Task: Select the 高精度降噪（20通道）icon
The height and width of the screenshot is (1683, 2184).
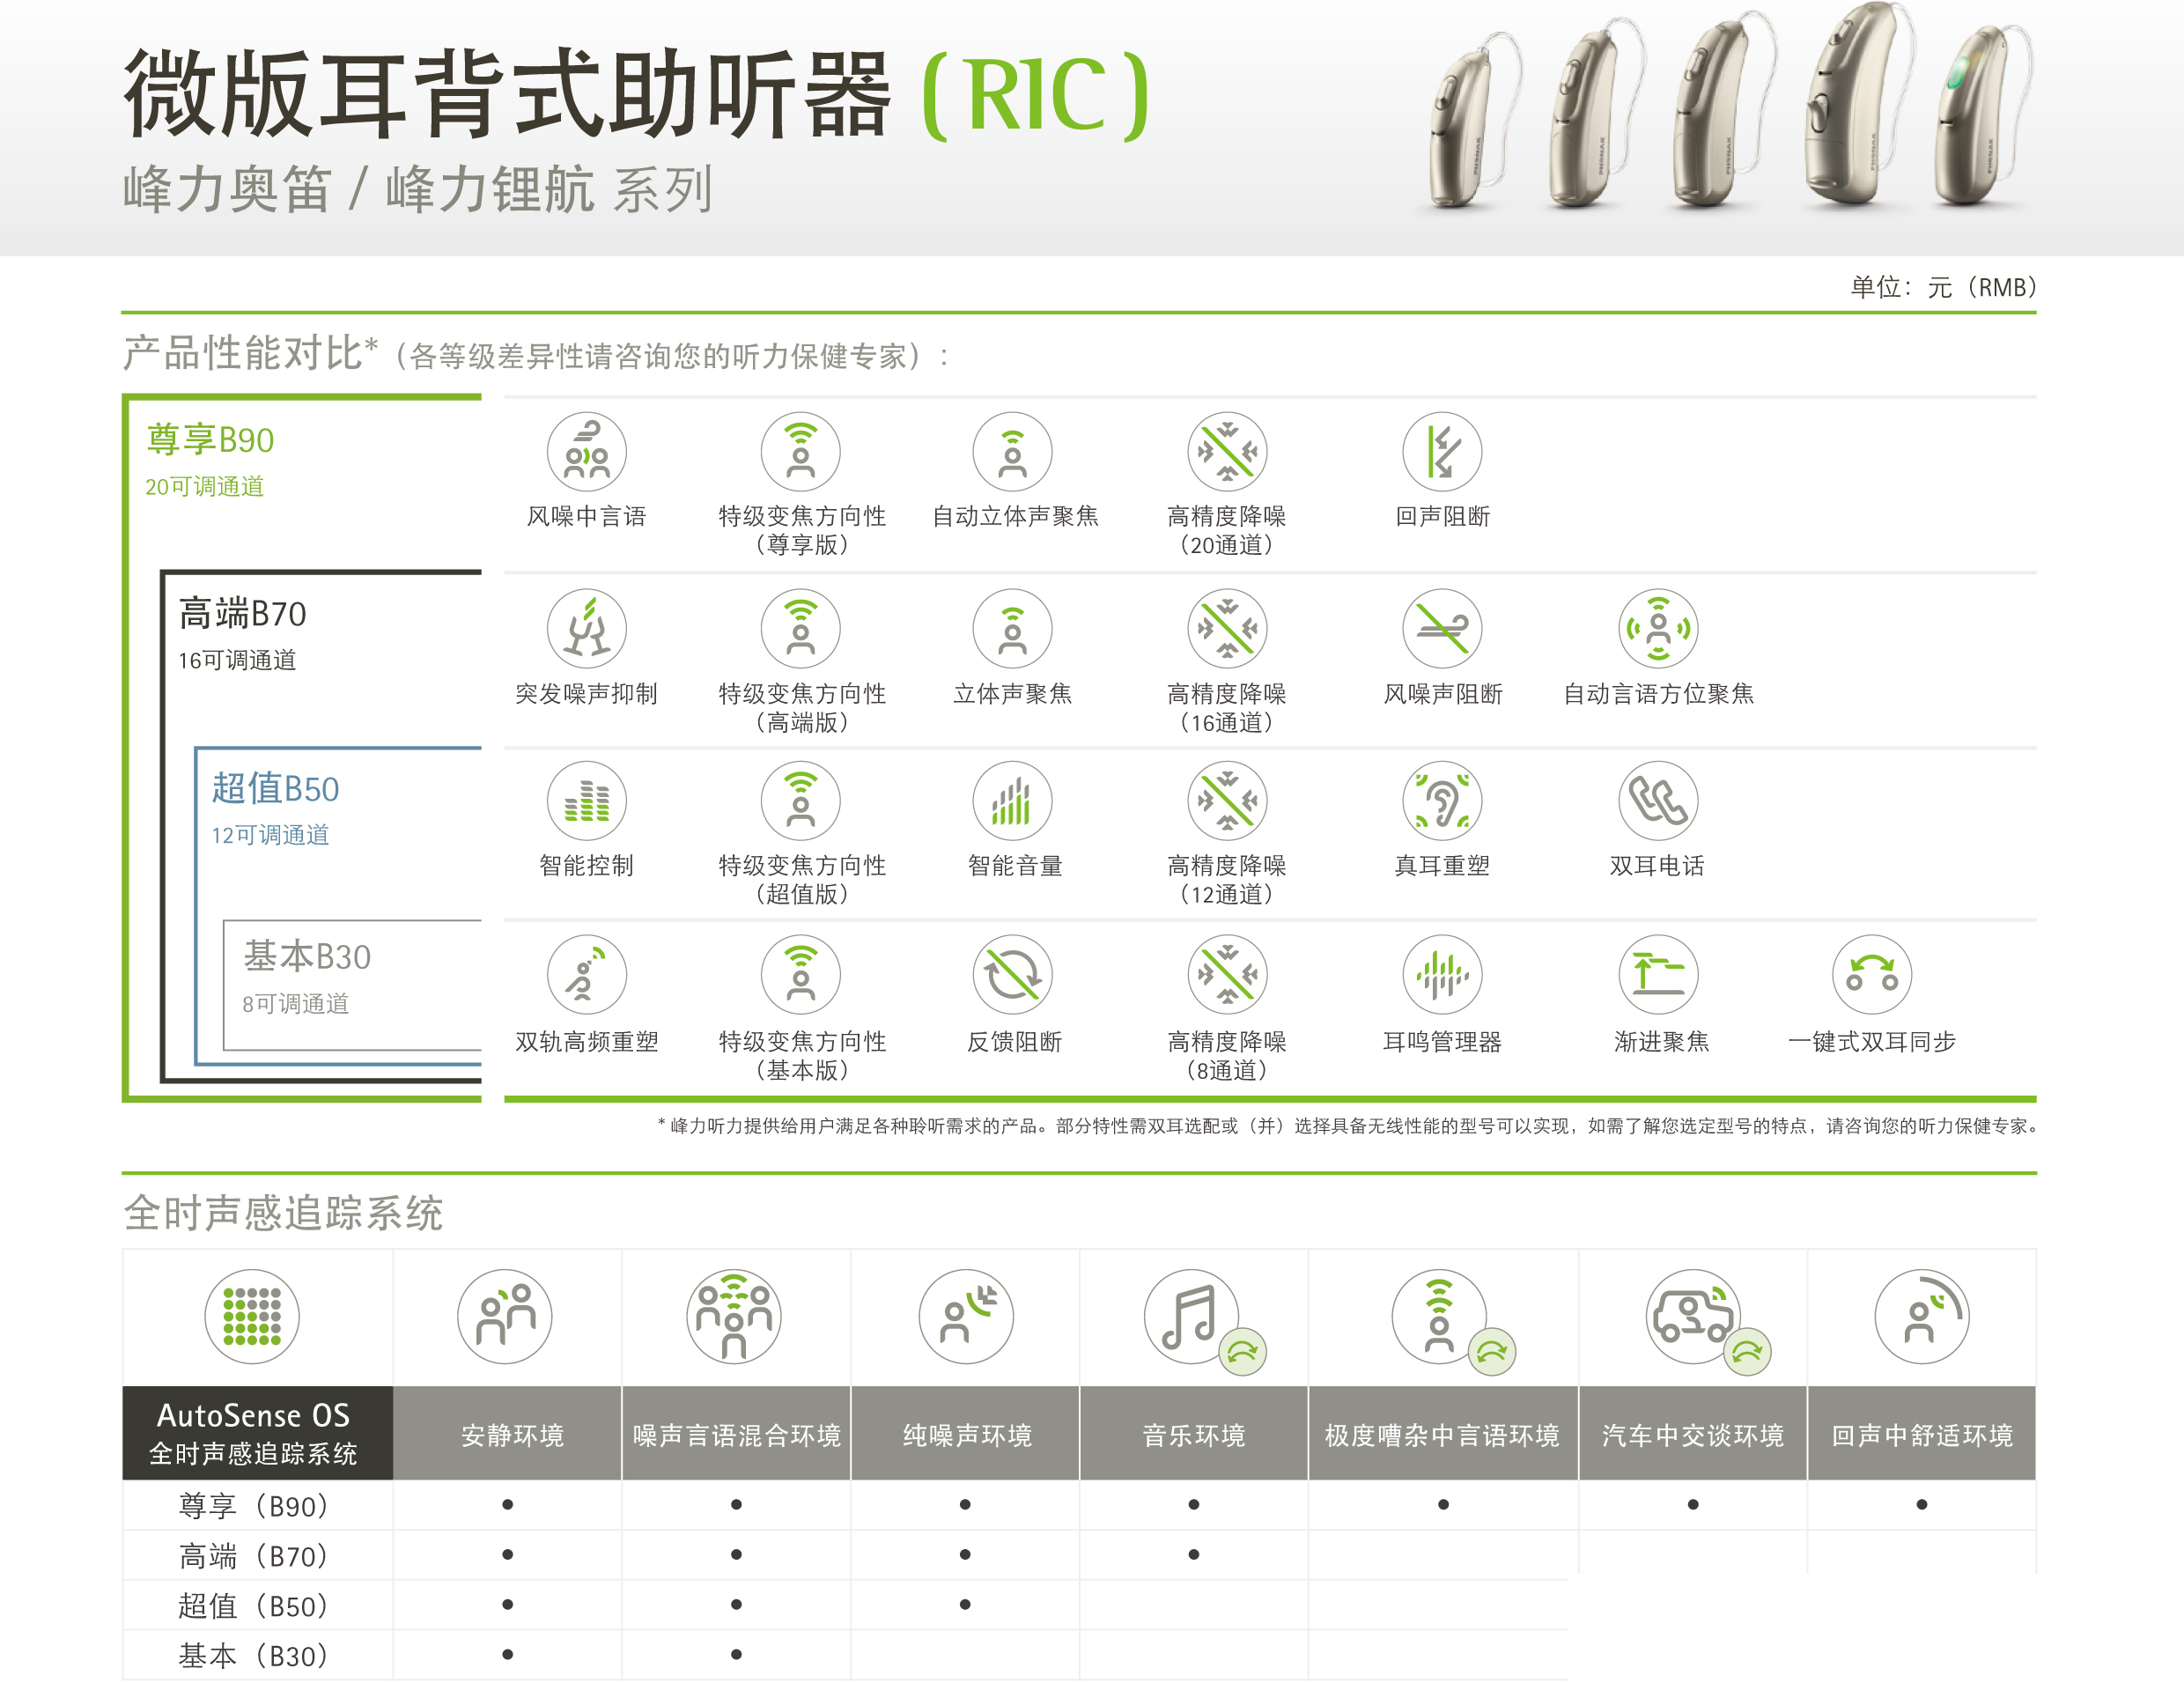Action: tap(1227, 452)
